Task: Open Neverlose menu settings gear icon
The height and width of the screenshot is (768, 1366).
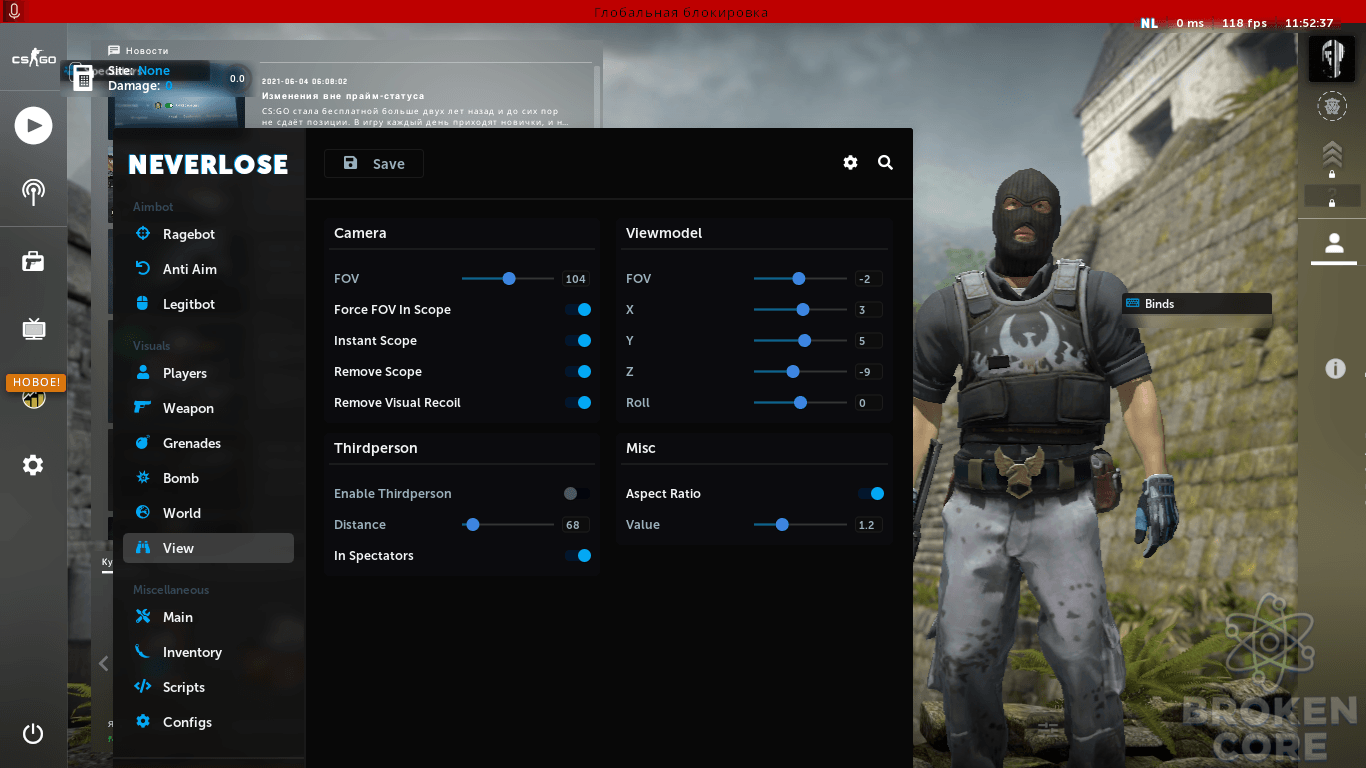Action: coord(850,162)
